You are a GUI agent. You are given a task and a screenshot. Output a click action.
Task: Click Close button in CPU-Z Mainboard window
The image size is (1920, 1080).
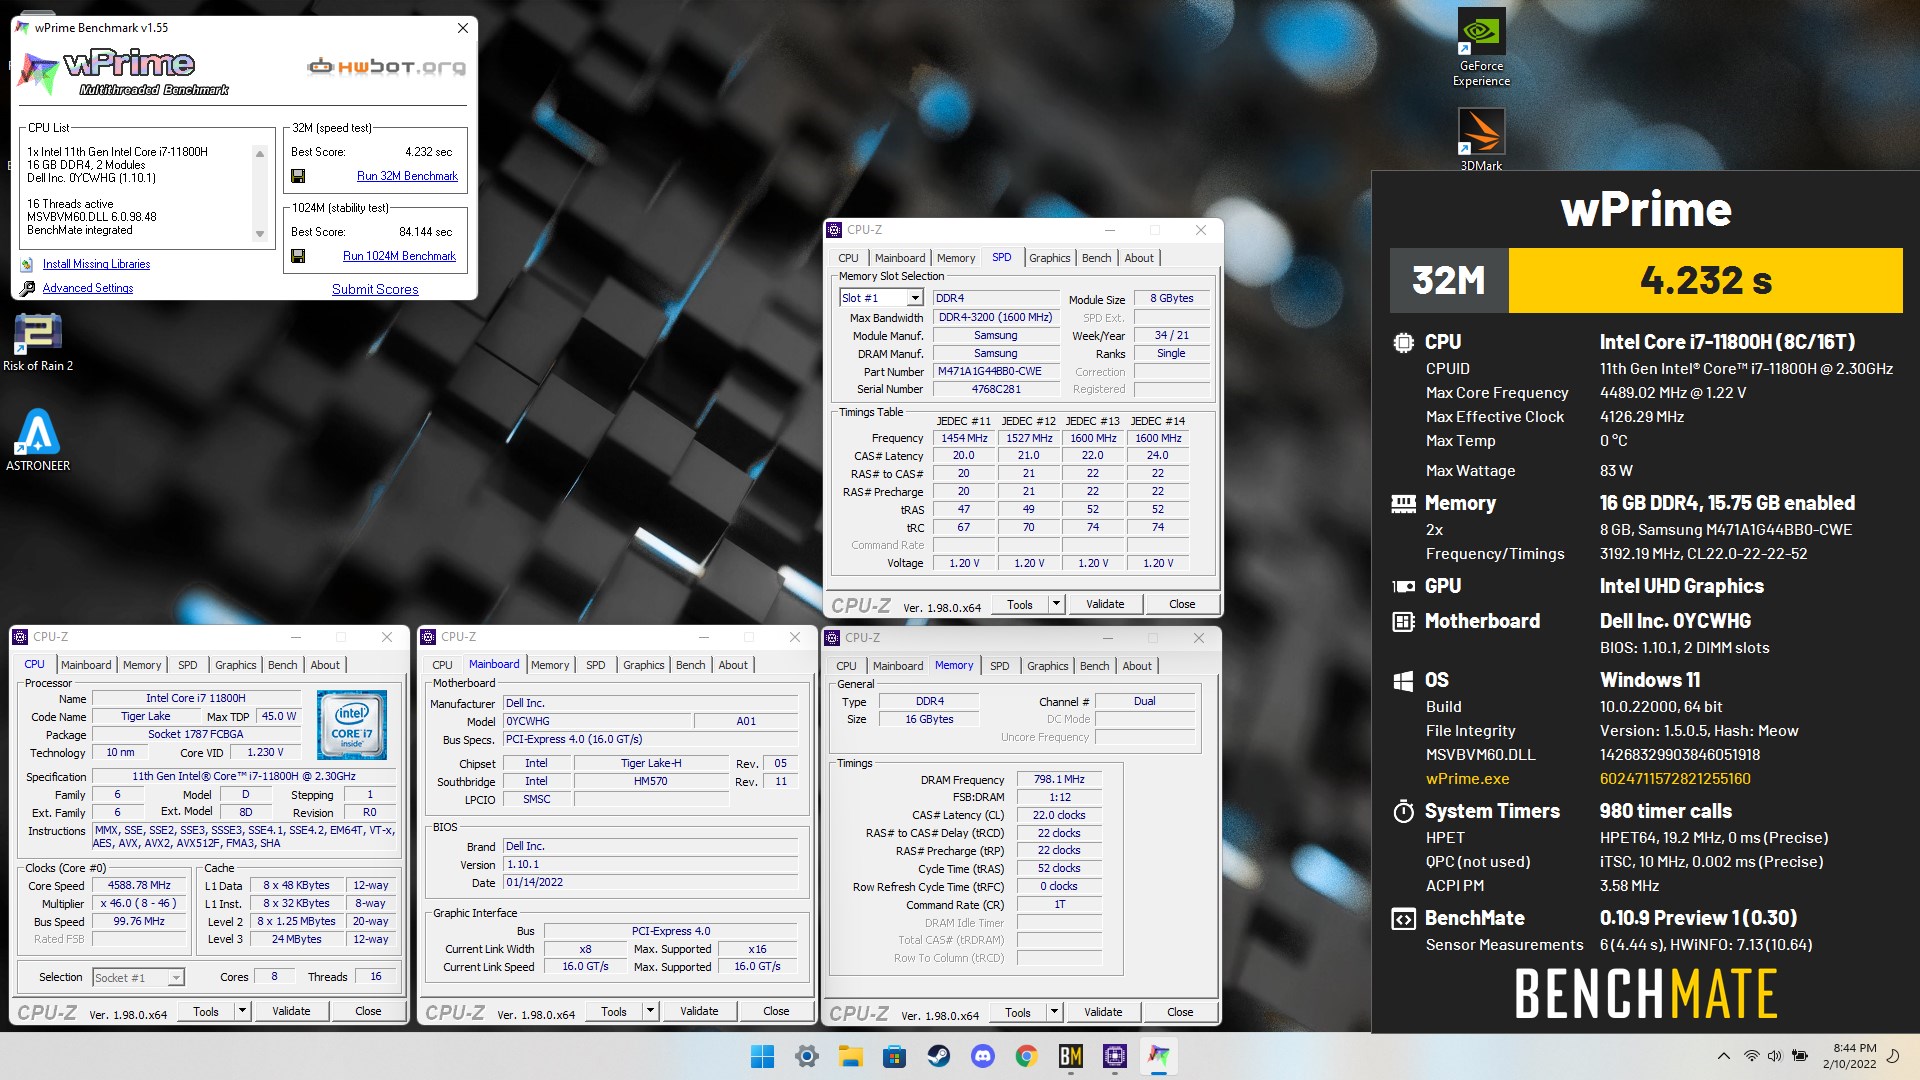tap(776, 1011)
